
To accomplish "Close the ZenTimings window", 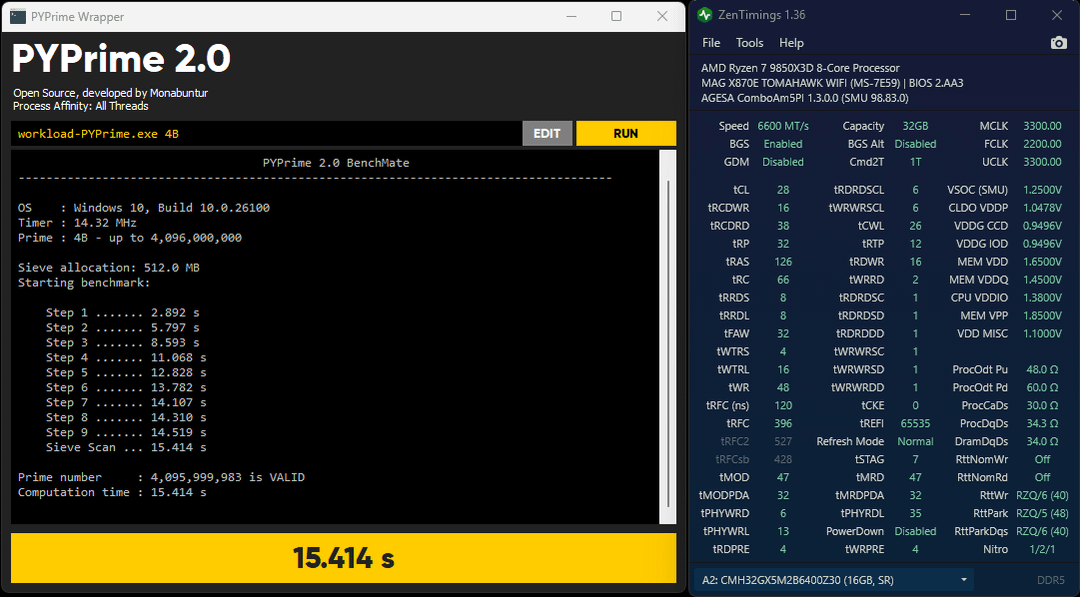I will (x=1057, y=15).
